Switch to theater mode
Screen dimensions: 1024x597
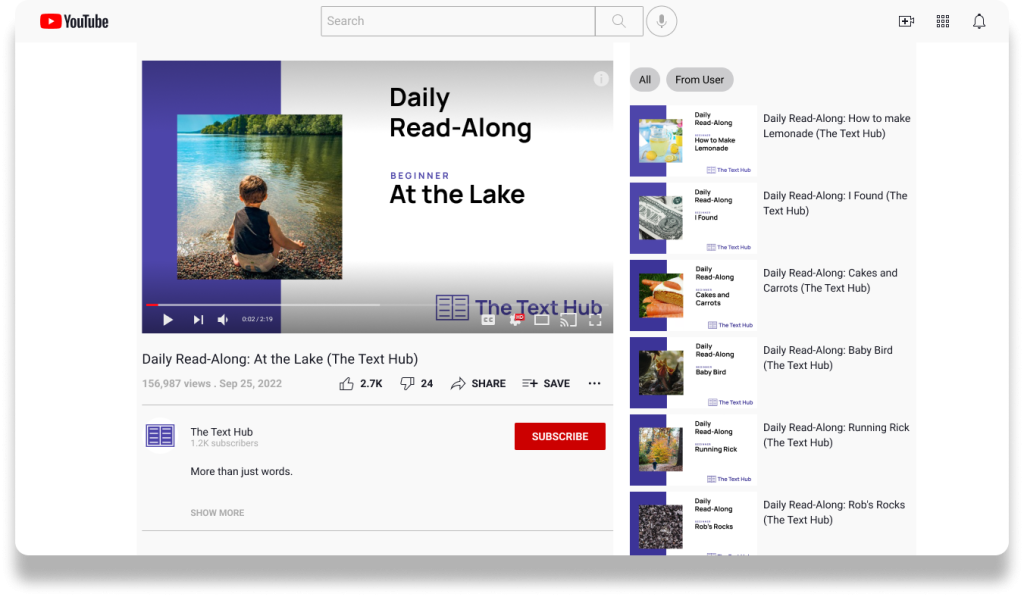[541, 320]
